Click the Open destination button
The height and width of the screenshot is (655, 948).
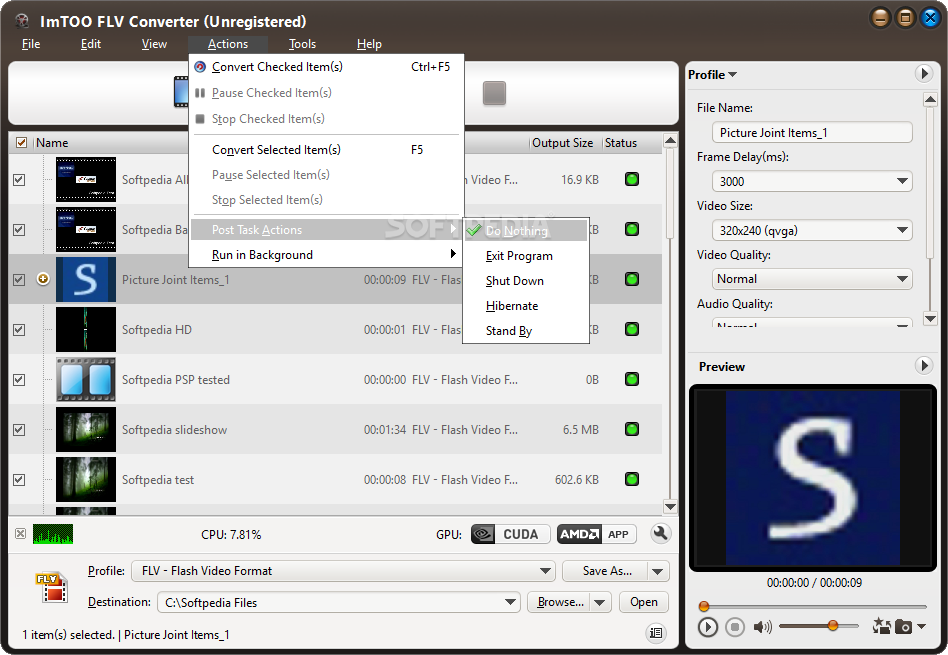click(x=643, y=602)
